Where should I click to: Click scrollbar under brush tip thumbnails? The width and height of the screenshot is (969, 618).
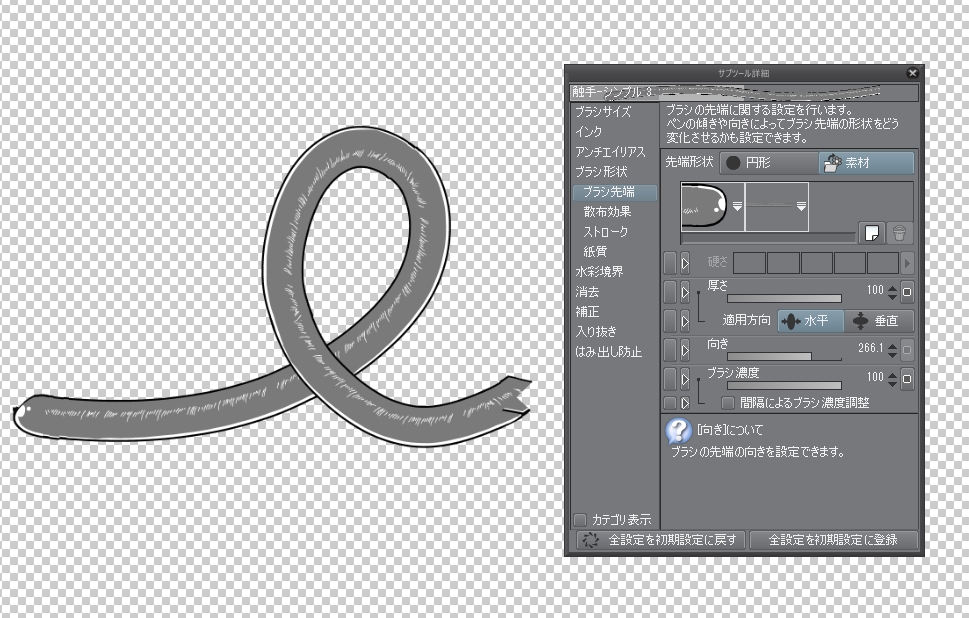click(768, 238)
